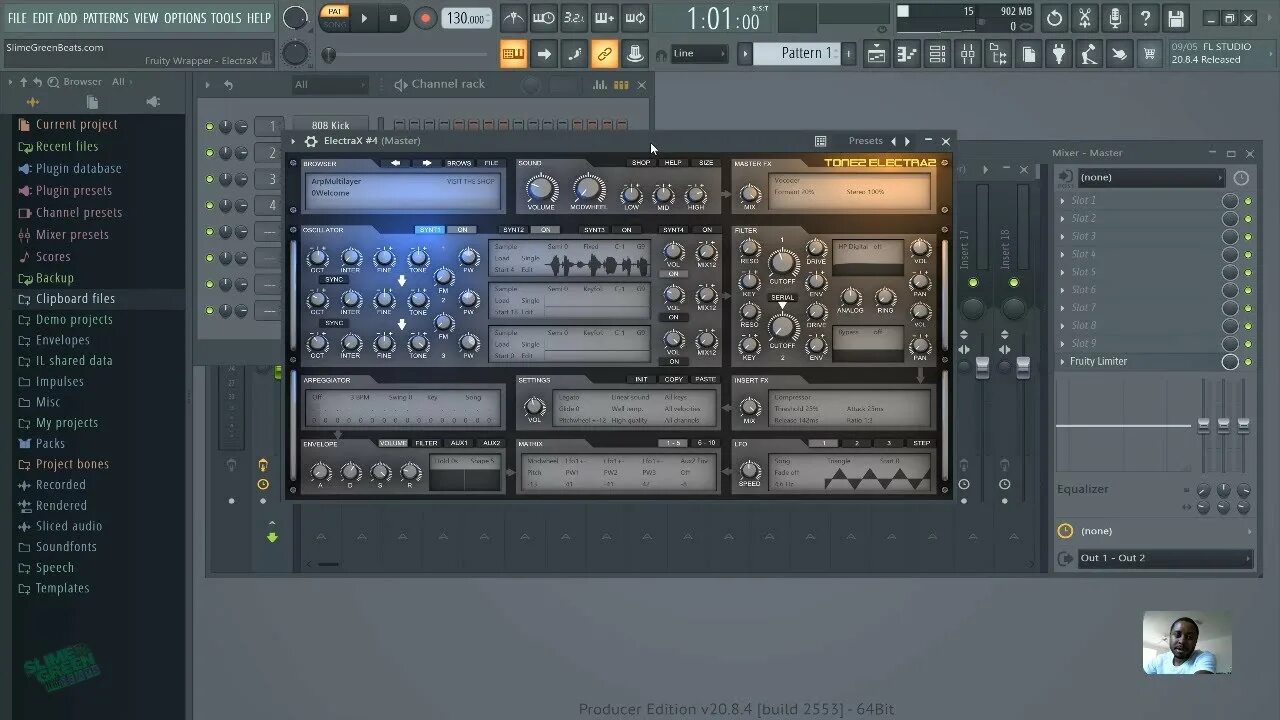Viewport: 1280px width, 720px height.
Task: Open the Channel rack icon in toolbar
Action: click(x=937, y=54)
